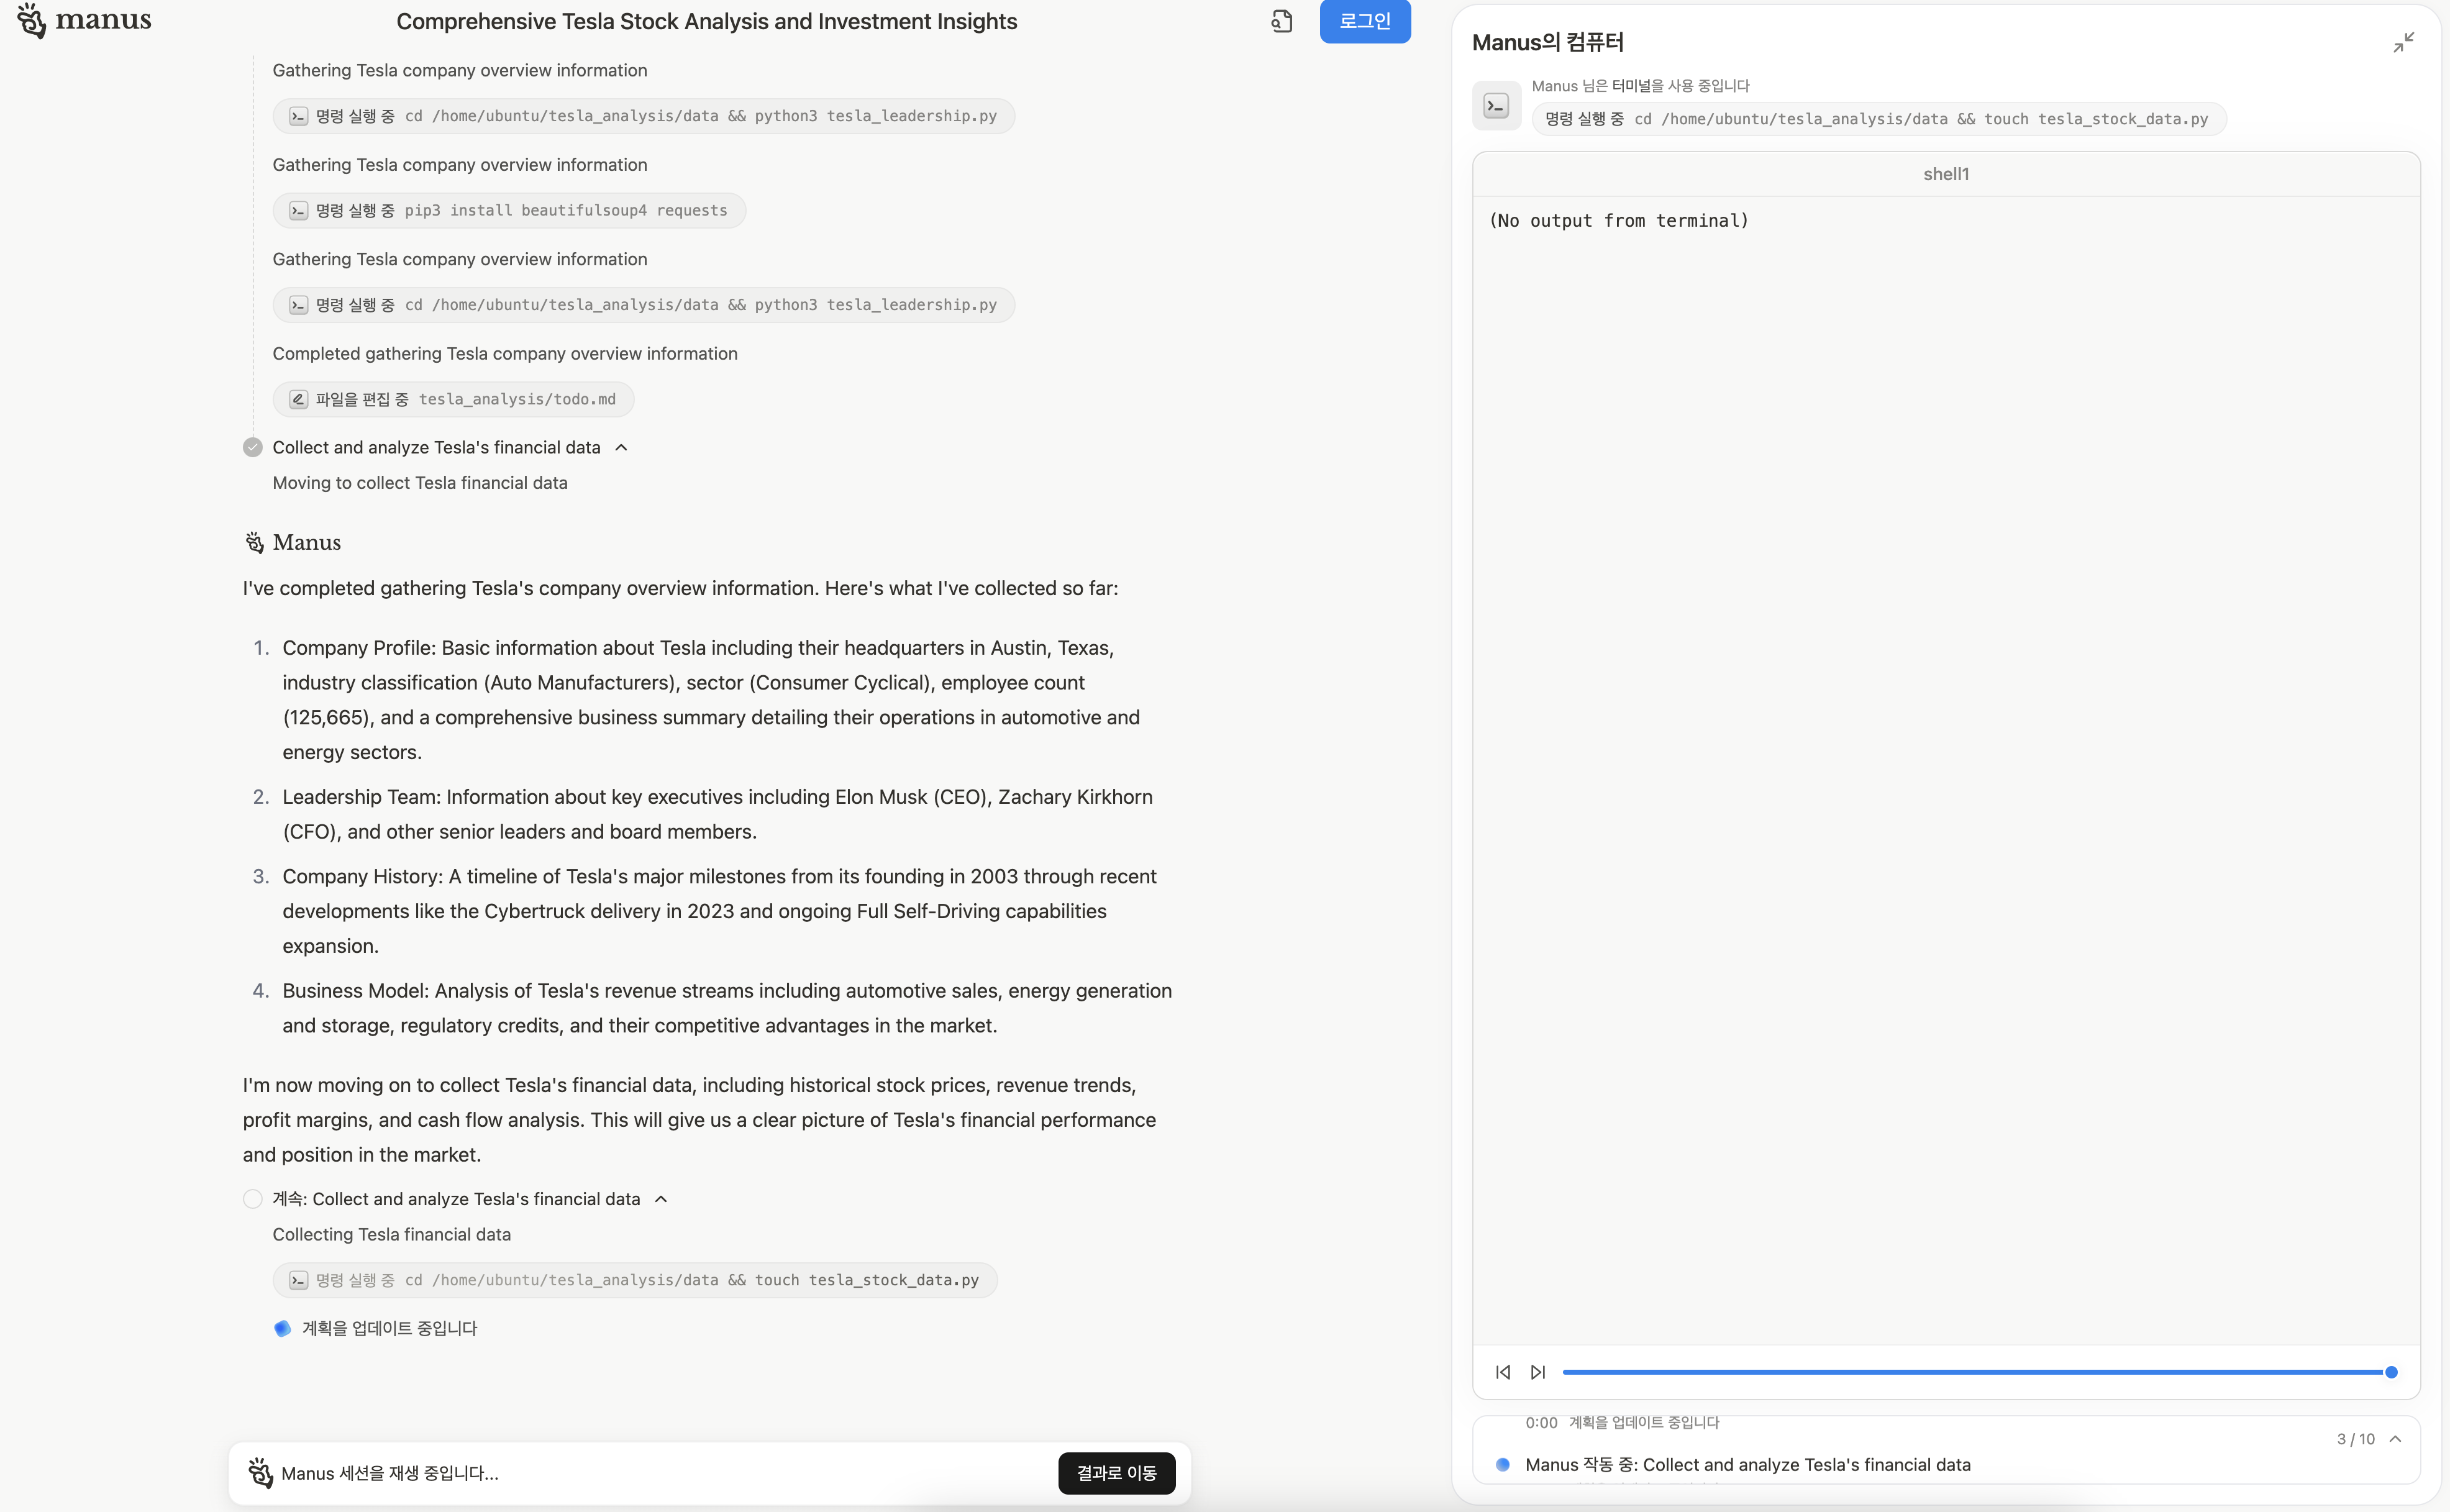2450x1512 pixels.
Task: Click terminal icon in Manus computer panel
Action: pyautogui.click(x=1496, y=105)
